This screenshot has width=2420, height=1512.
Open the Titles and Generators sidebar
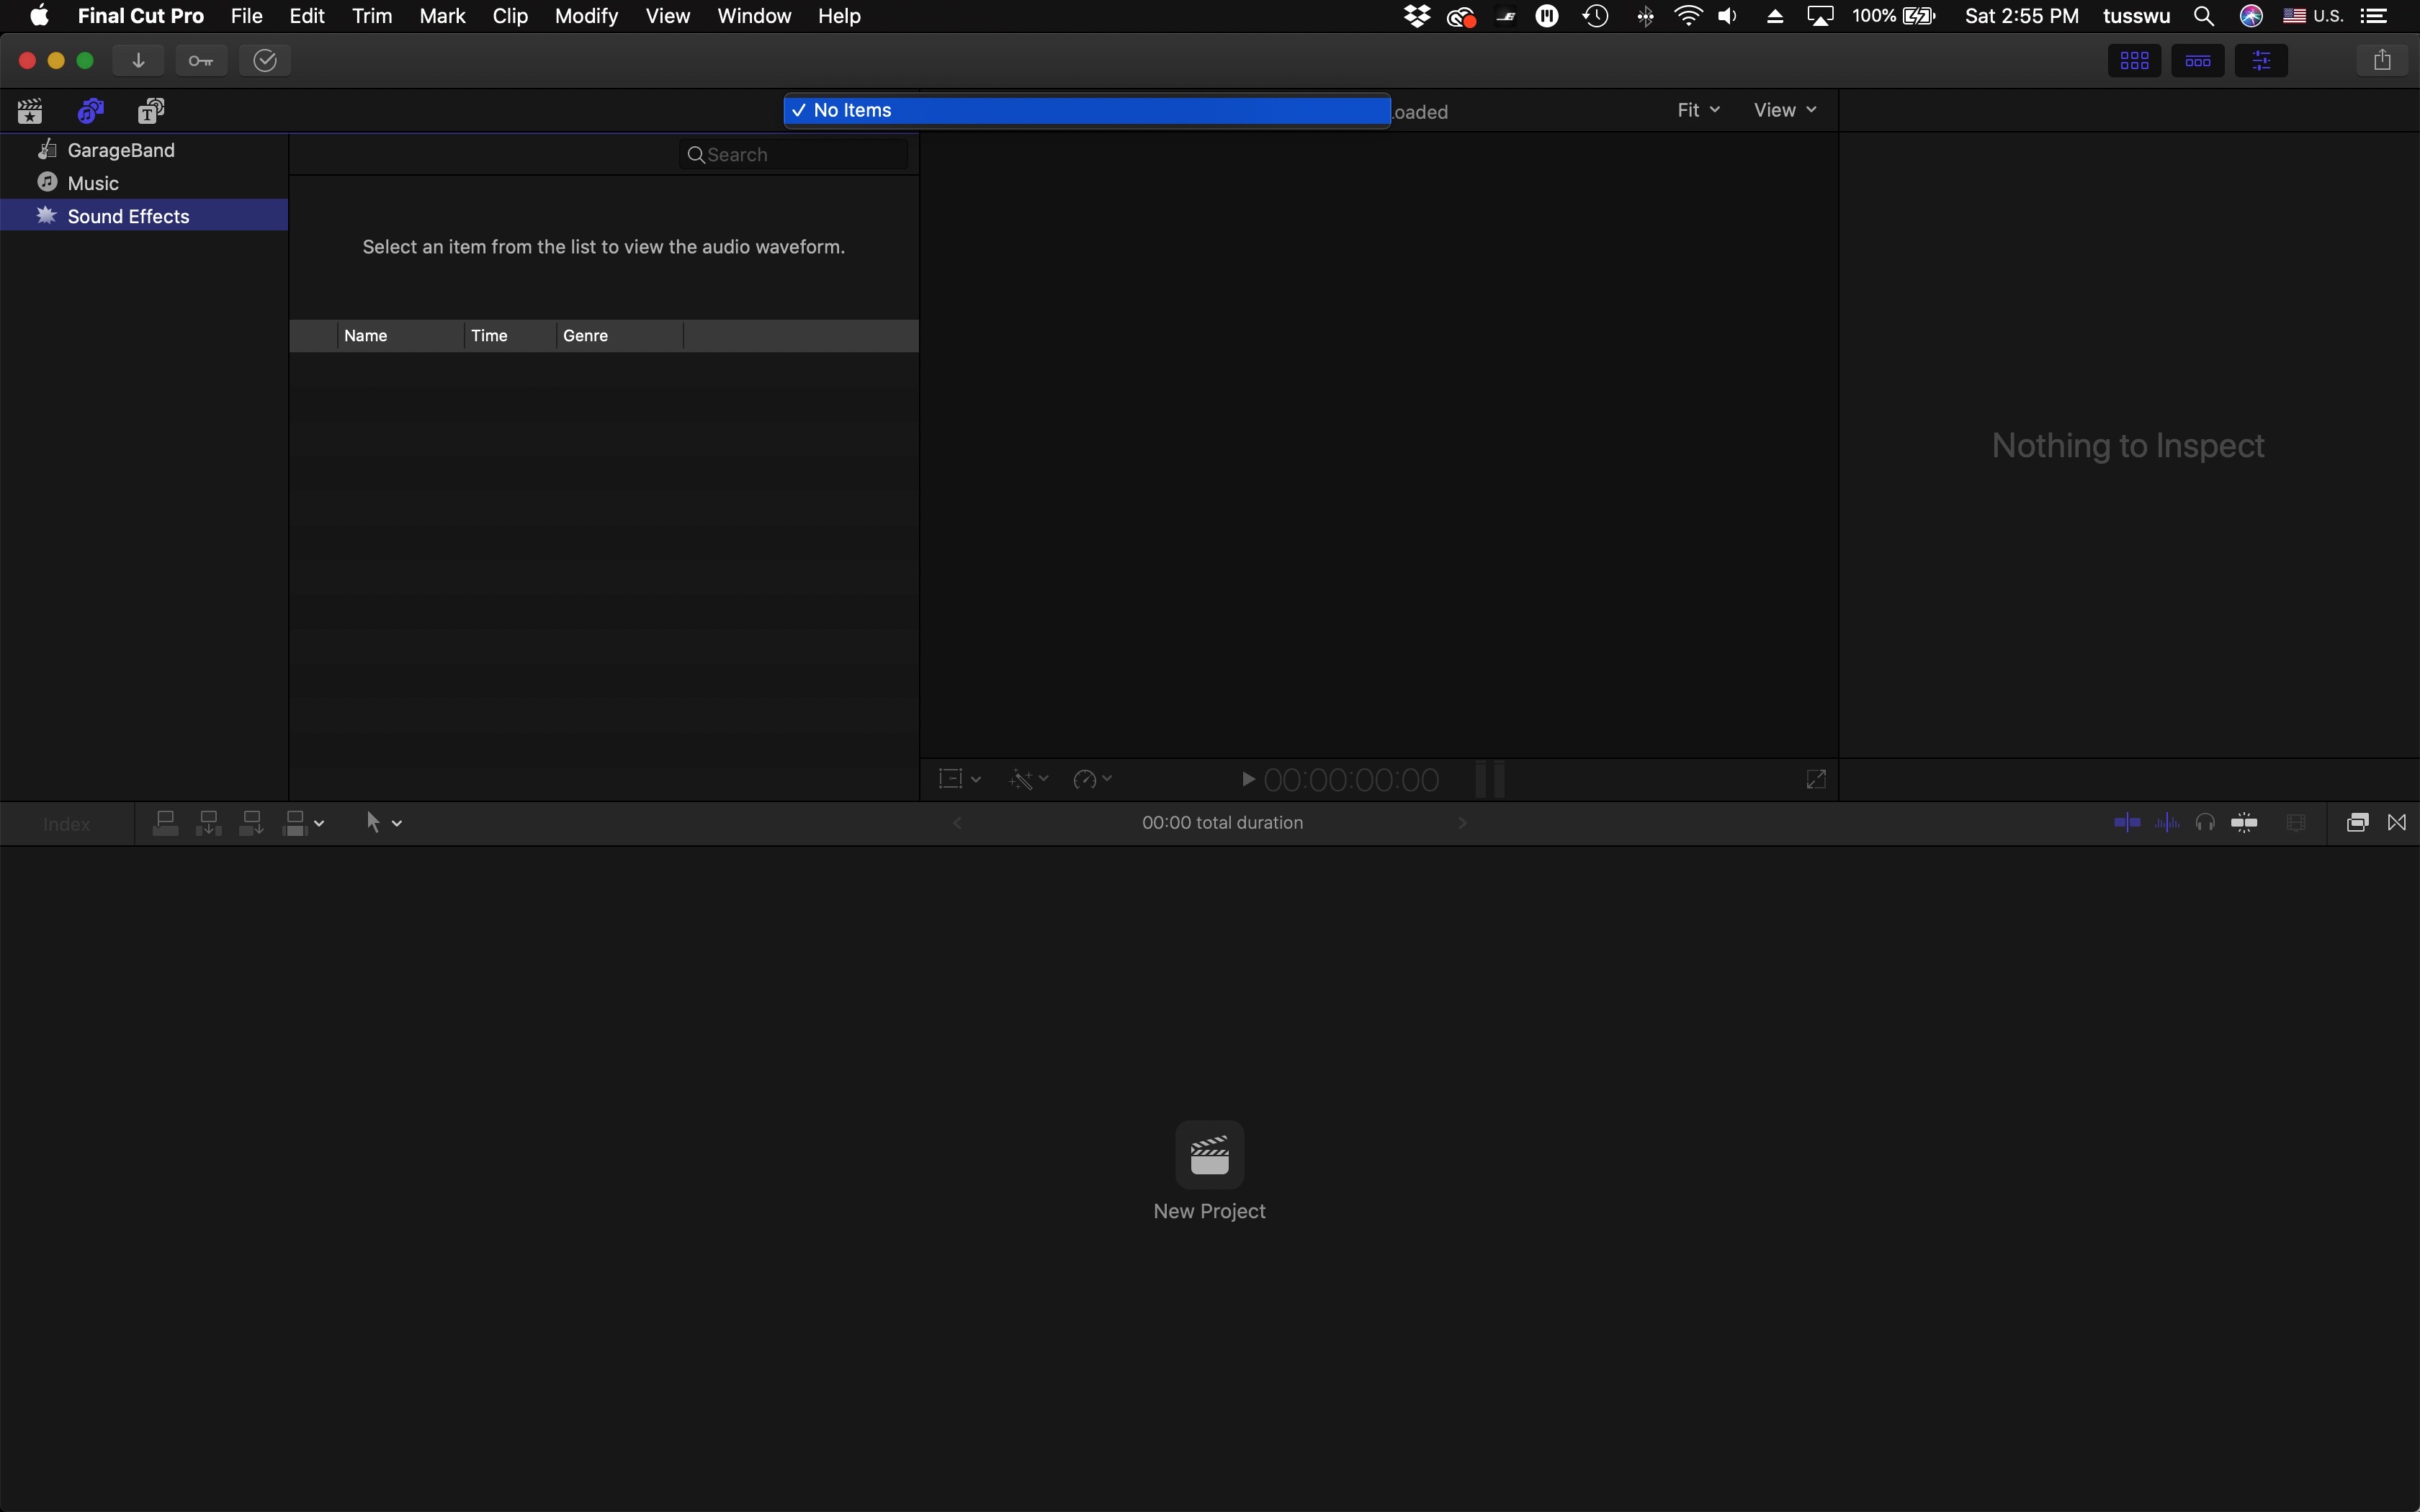point(151,111)
